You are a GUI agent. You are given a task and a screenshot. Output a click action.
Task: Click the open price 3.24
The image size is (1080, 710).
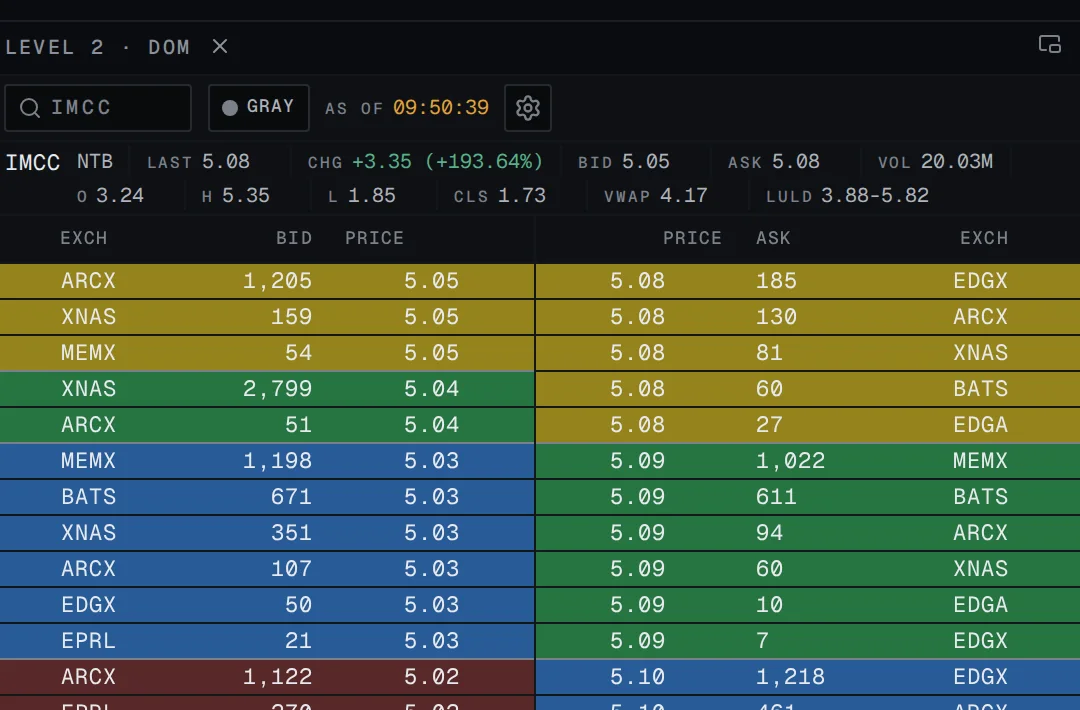coord(120,196)
